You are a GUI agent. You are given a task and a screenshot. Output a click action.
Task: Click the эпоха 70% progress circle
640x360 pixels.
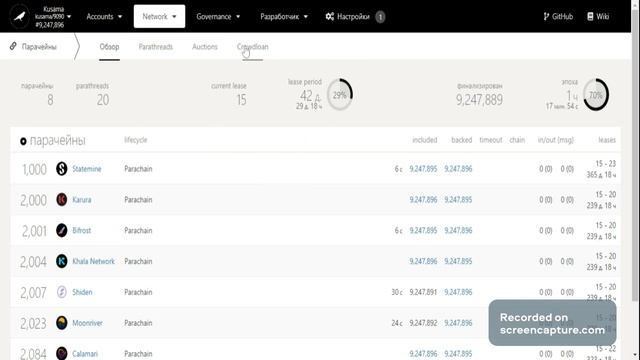click(x=596, y=95)
